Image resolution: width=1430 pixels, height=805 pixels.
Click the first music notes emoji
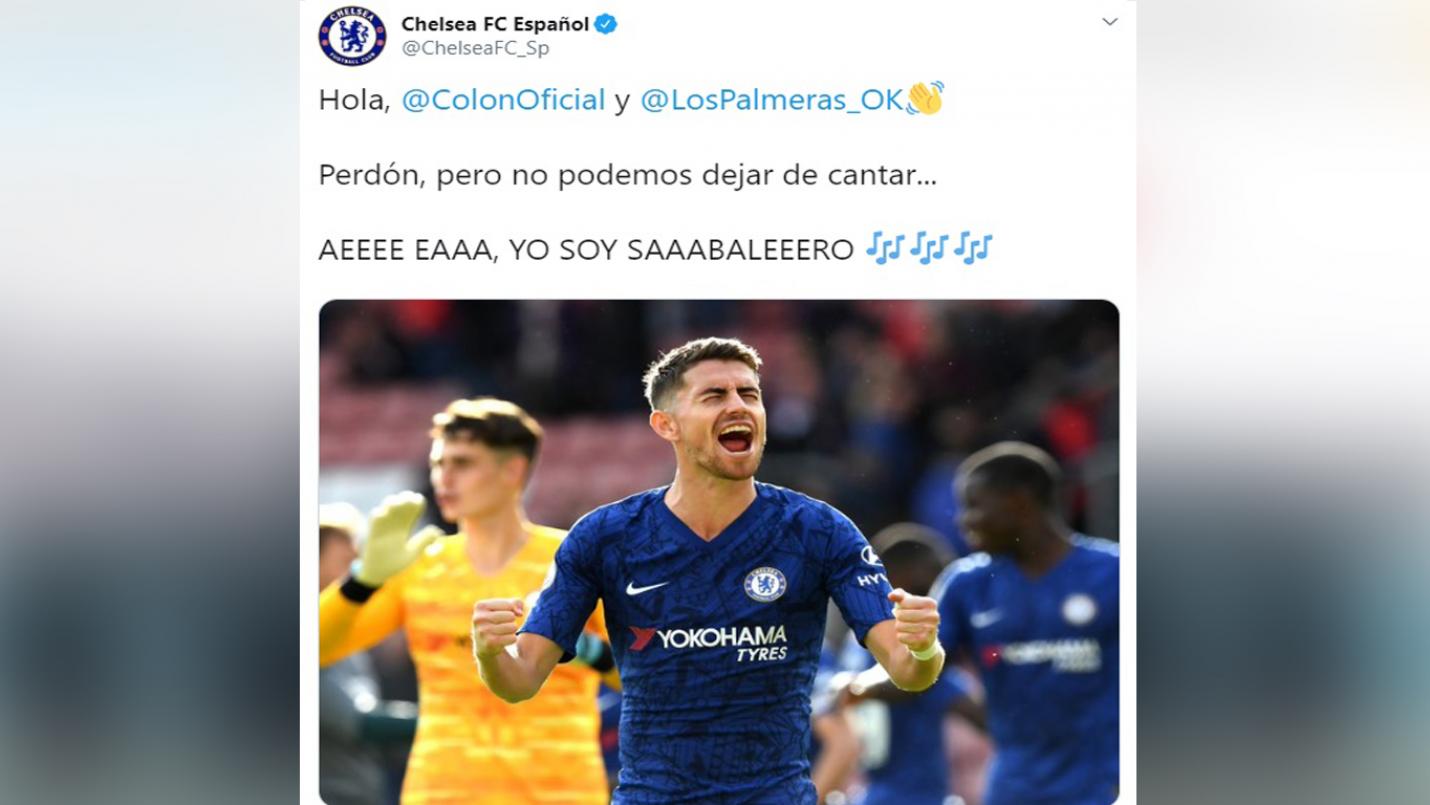tap(884, 248)
